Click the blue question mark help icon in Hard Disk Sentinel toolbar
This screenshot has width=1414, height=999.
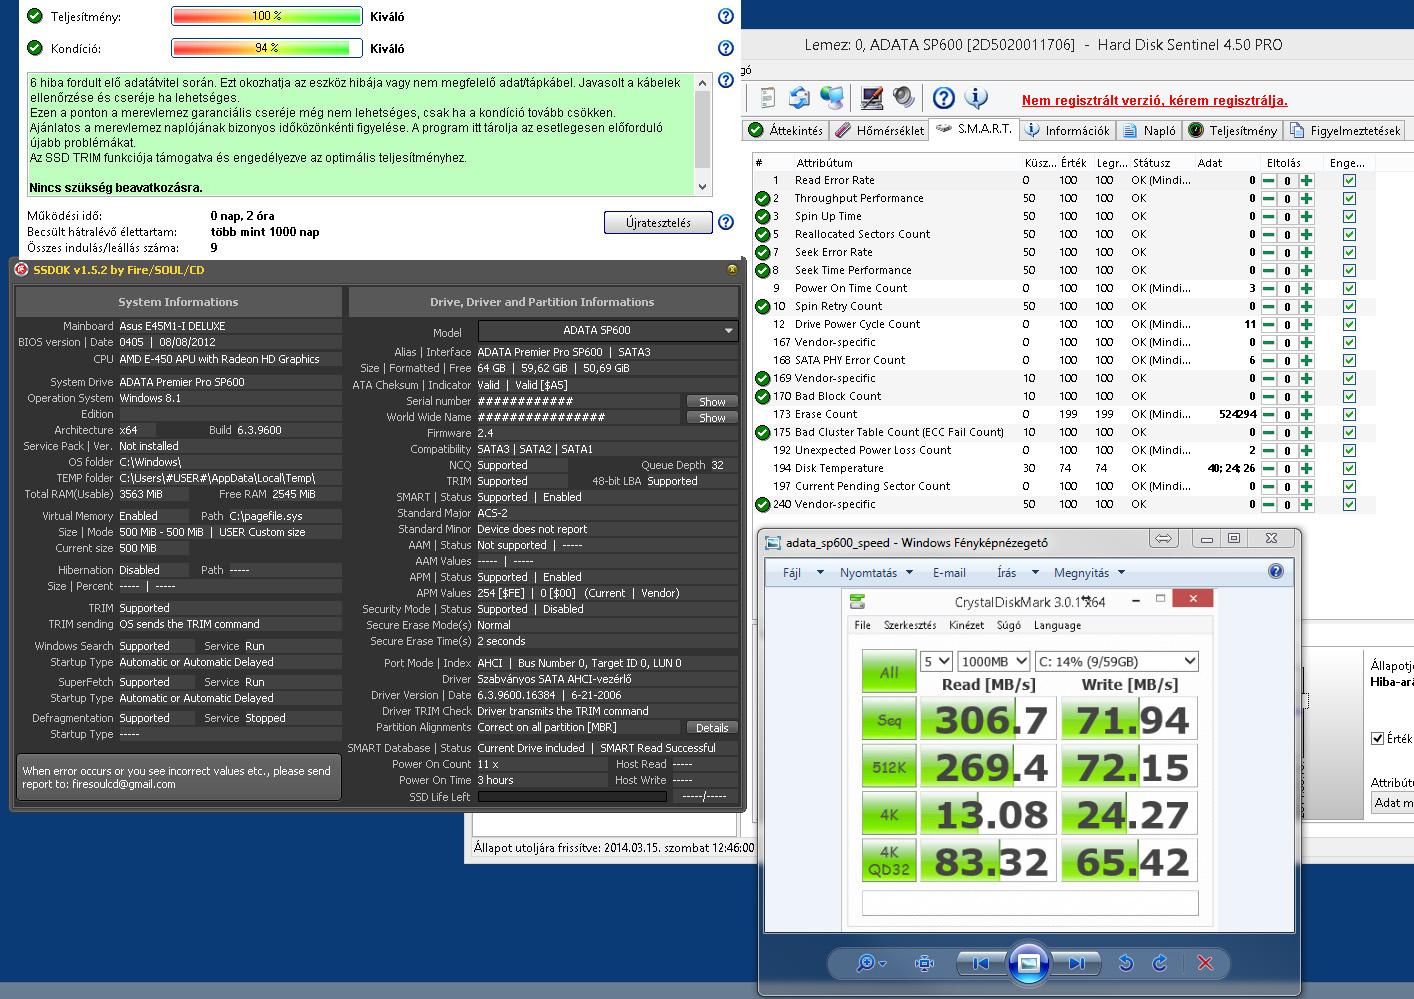coord(943,97)
